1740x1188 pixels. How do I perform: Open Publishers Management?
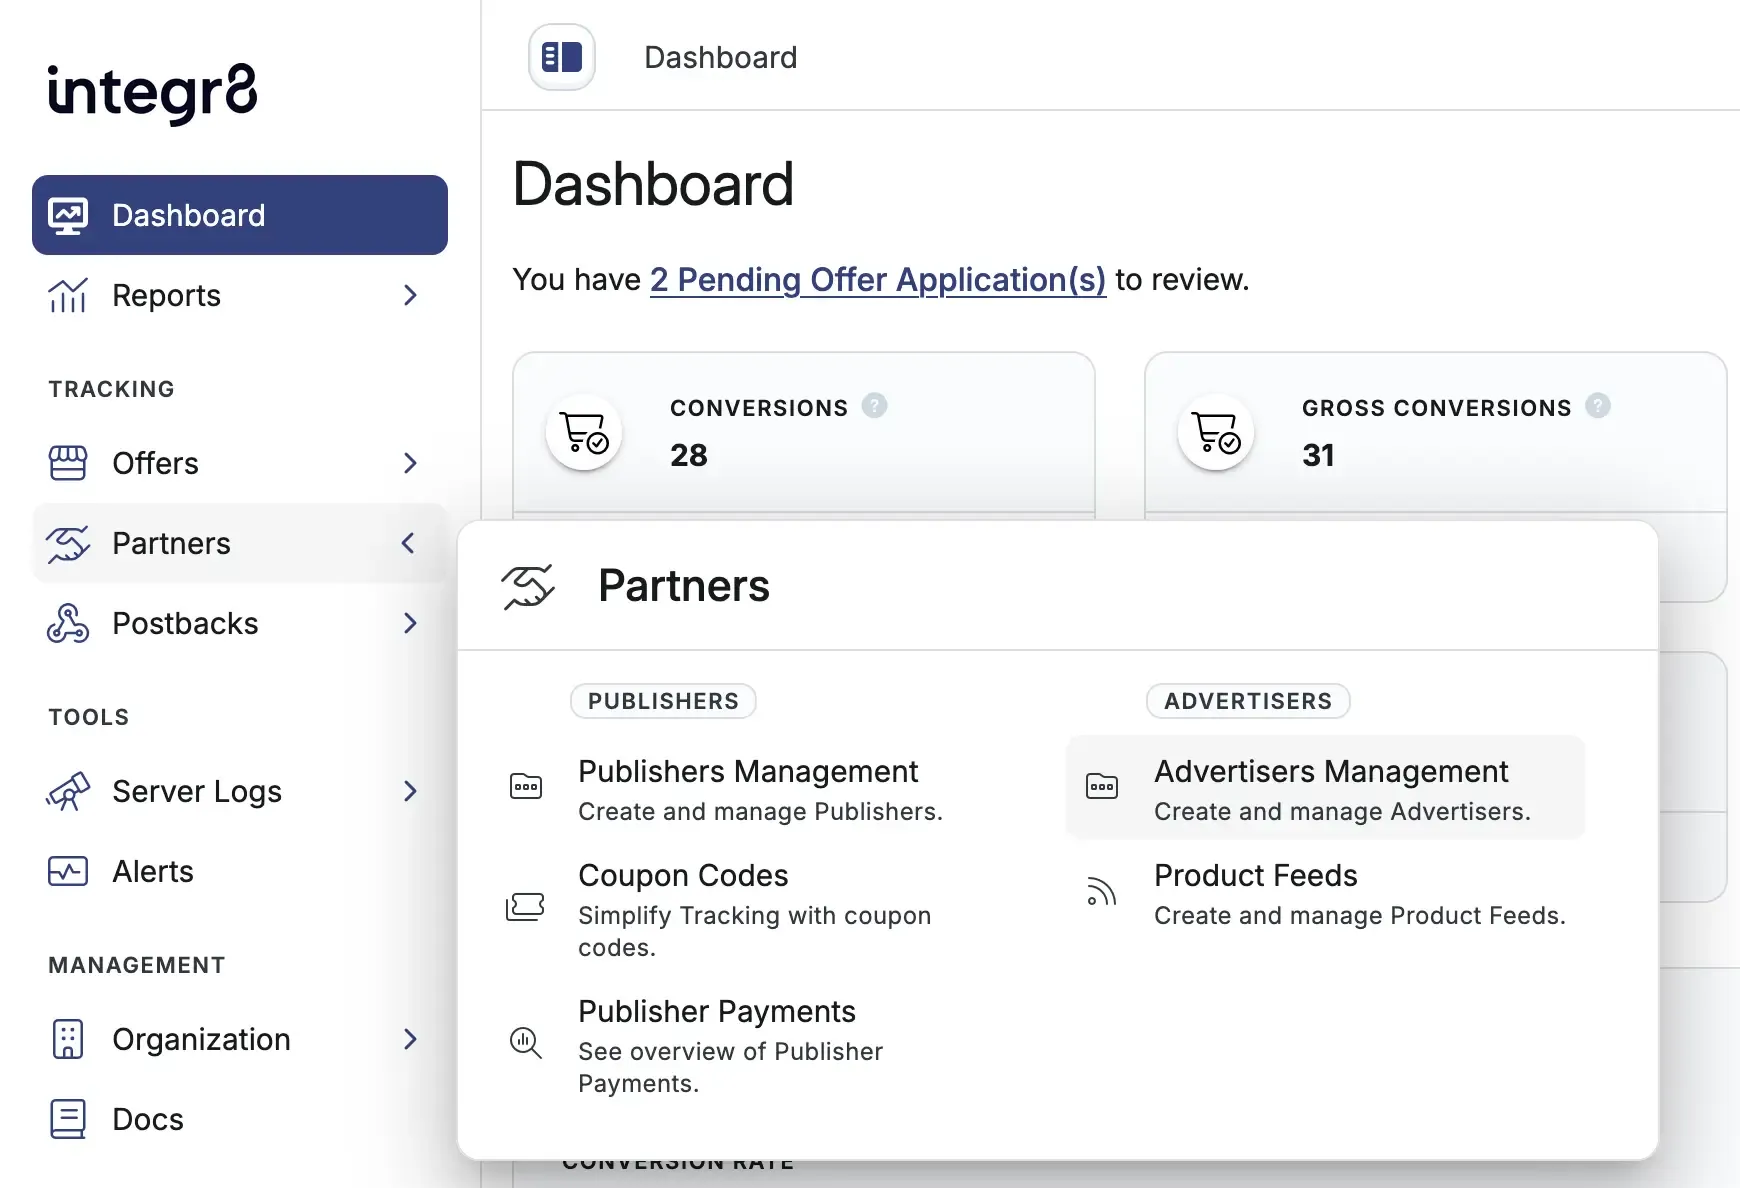748,789
